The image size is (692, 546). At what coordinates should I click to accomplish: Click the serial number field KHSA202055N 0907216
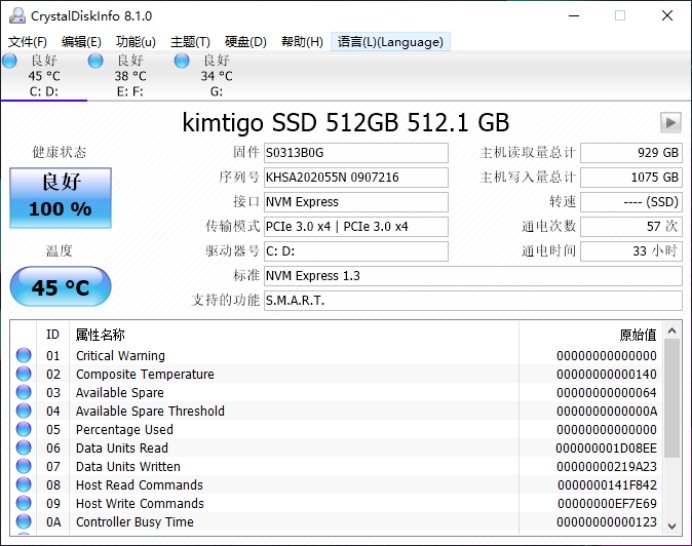pyautogui.click(x=356, y=177)
